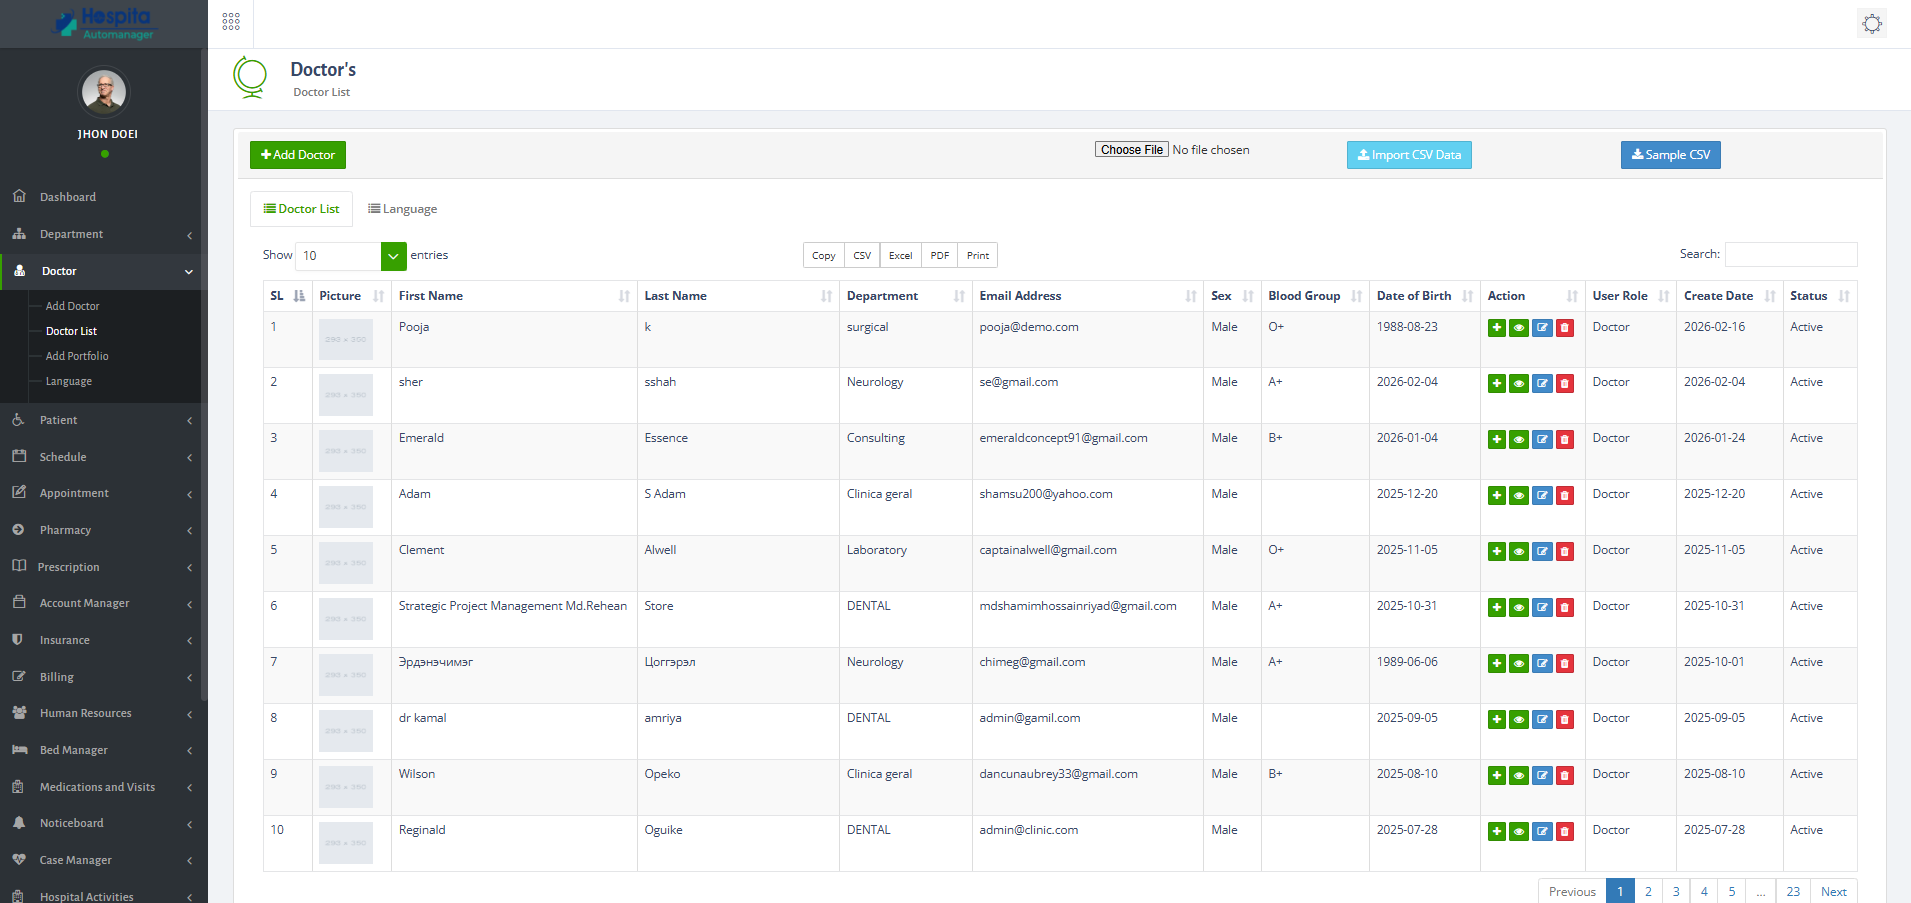View details of doctor Pooja using the eye icon
The height and width of the screenshot is (903, 1911).
[1519, 327]
